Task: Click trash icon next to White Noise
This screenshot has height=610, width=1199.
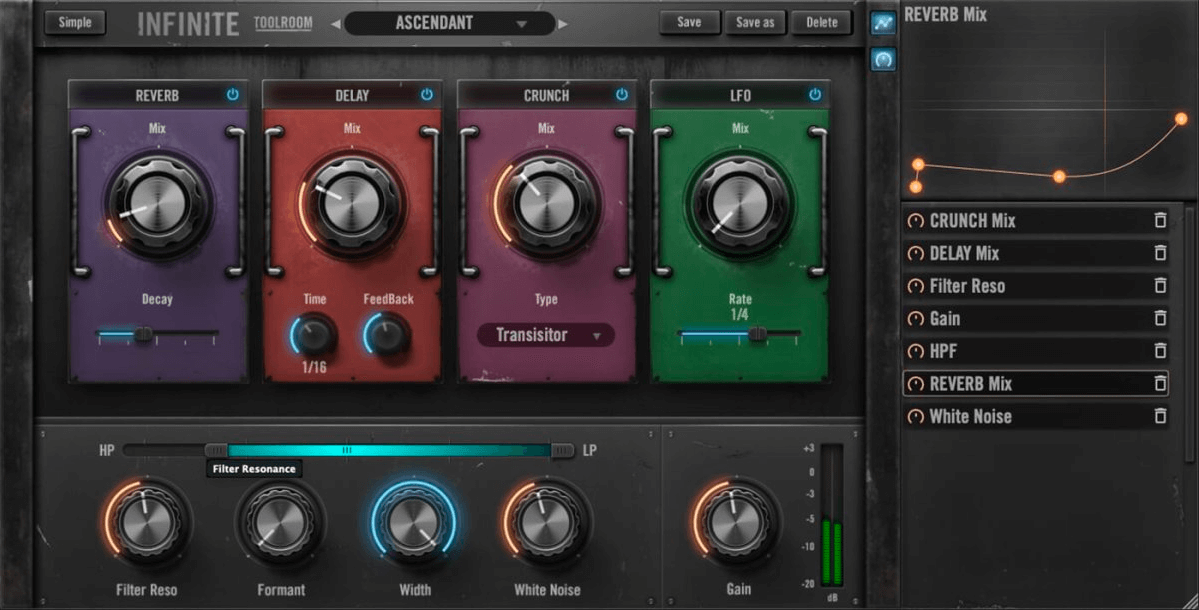Action: click(x=1160, y=417)
